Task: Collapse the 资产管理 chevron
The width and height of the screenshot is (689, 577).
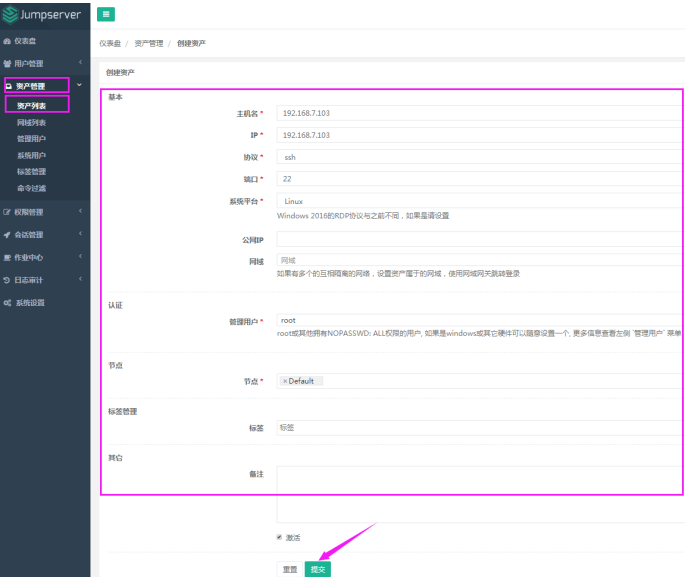Action: click(x=80, y=85)
